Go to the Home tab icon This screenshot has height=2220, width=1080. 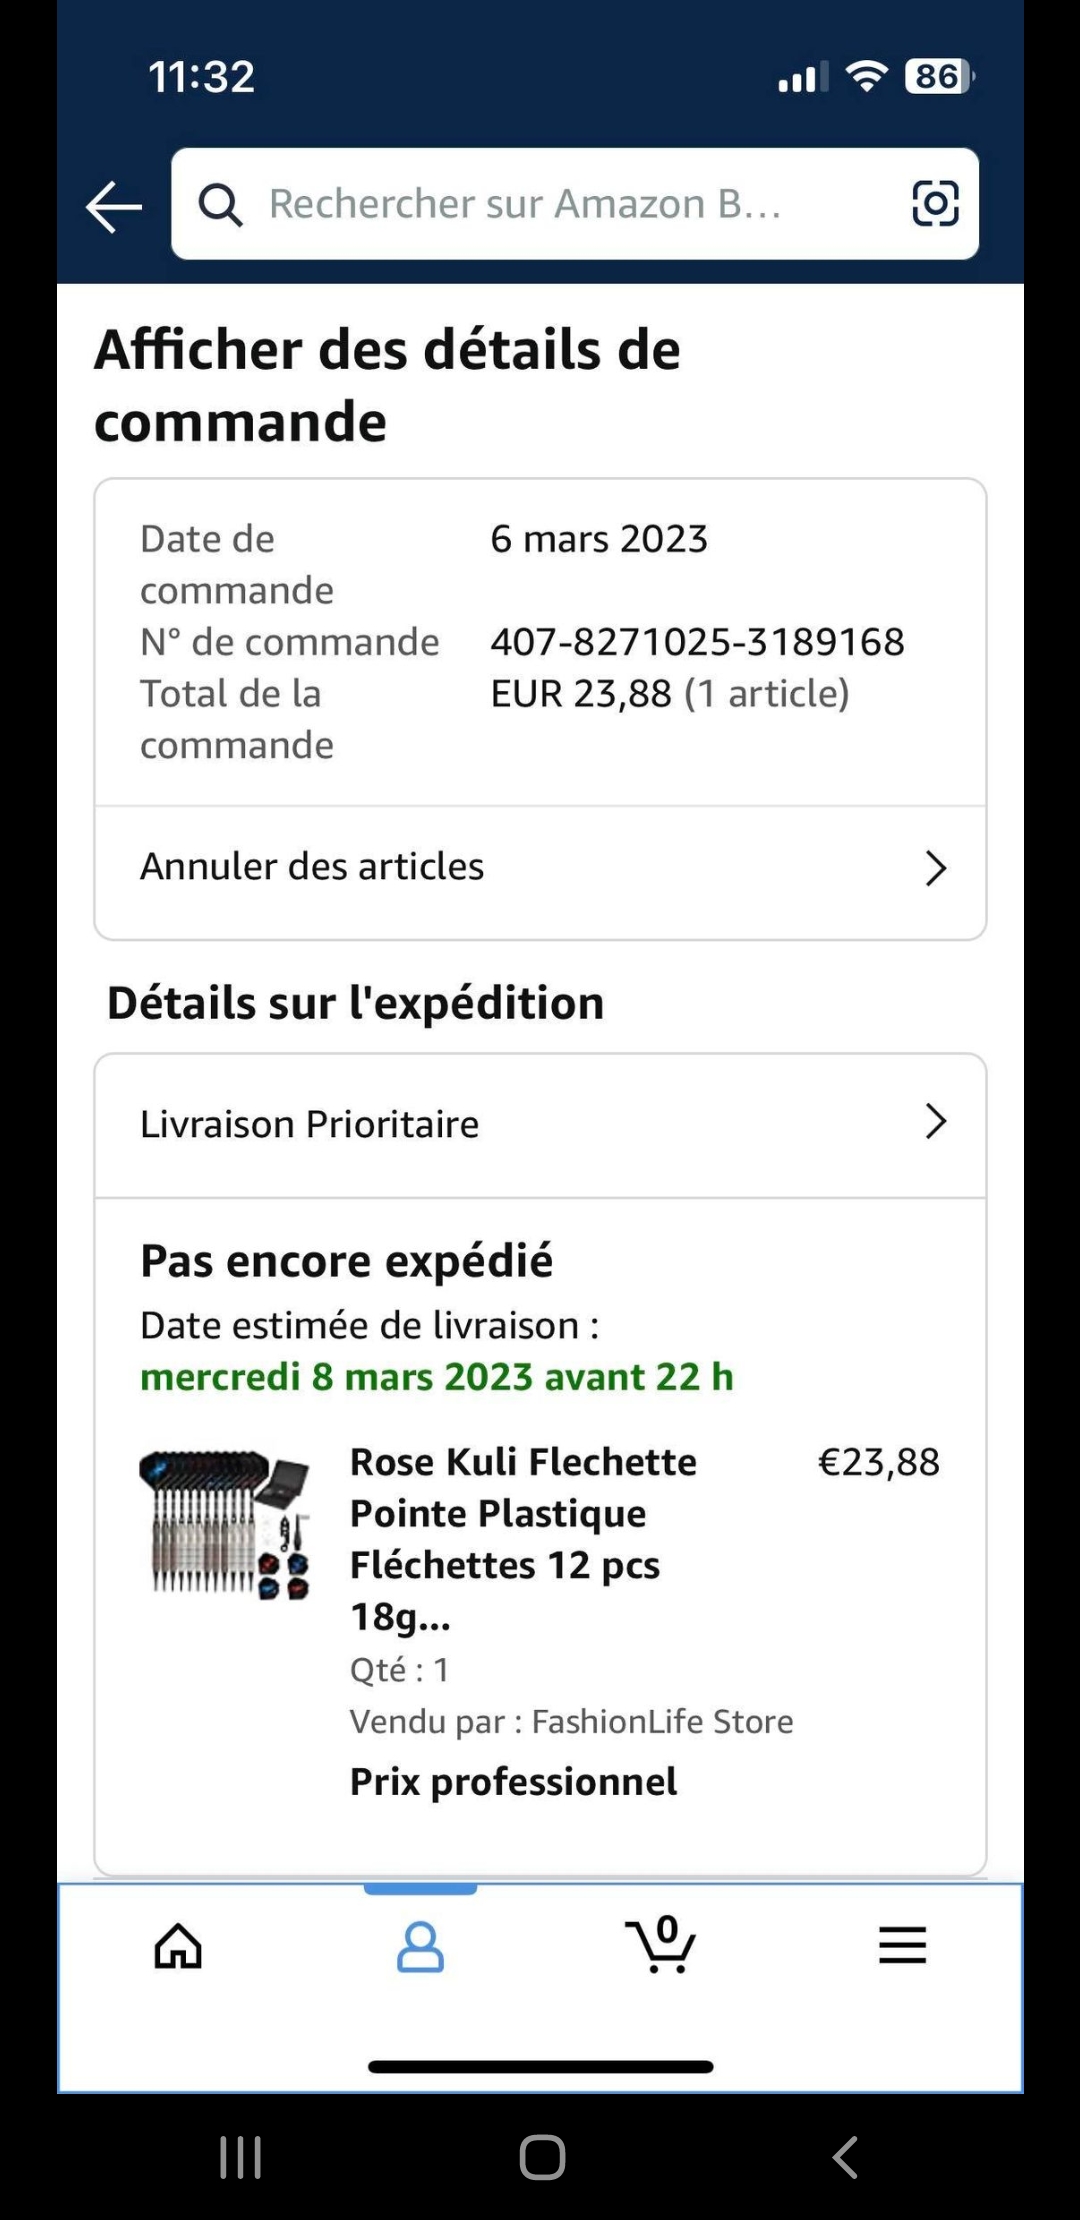pos(178,1945)
